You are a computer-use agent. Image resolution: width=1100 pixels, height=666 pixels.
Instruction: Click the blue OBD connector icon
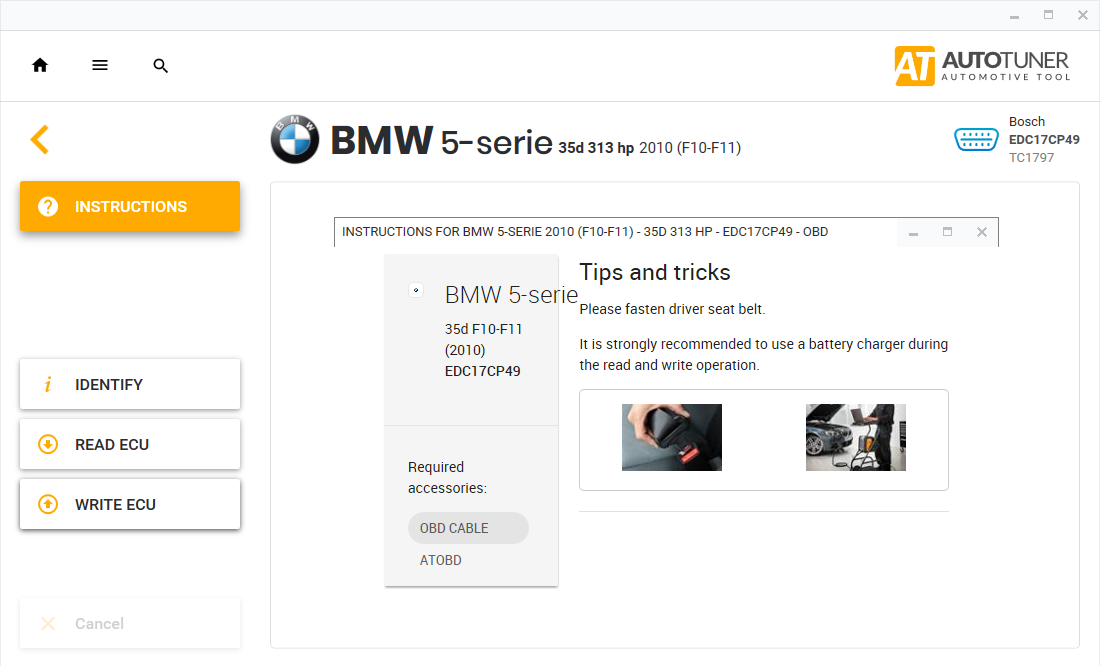976,140
